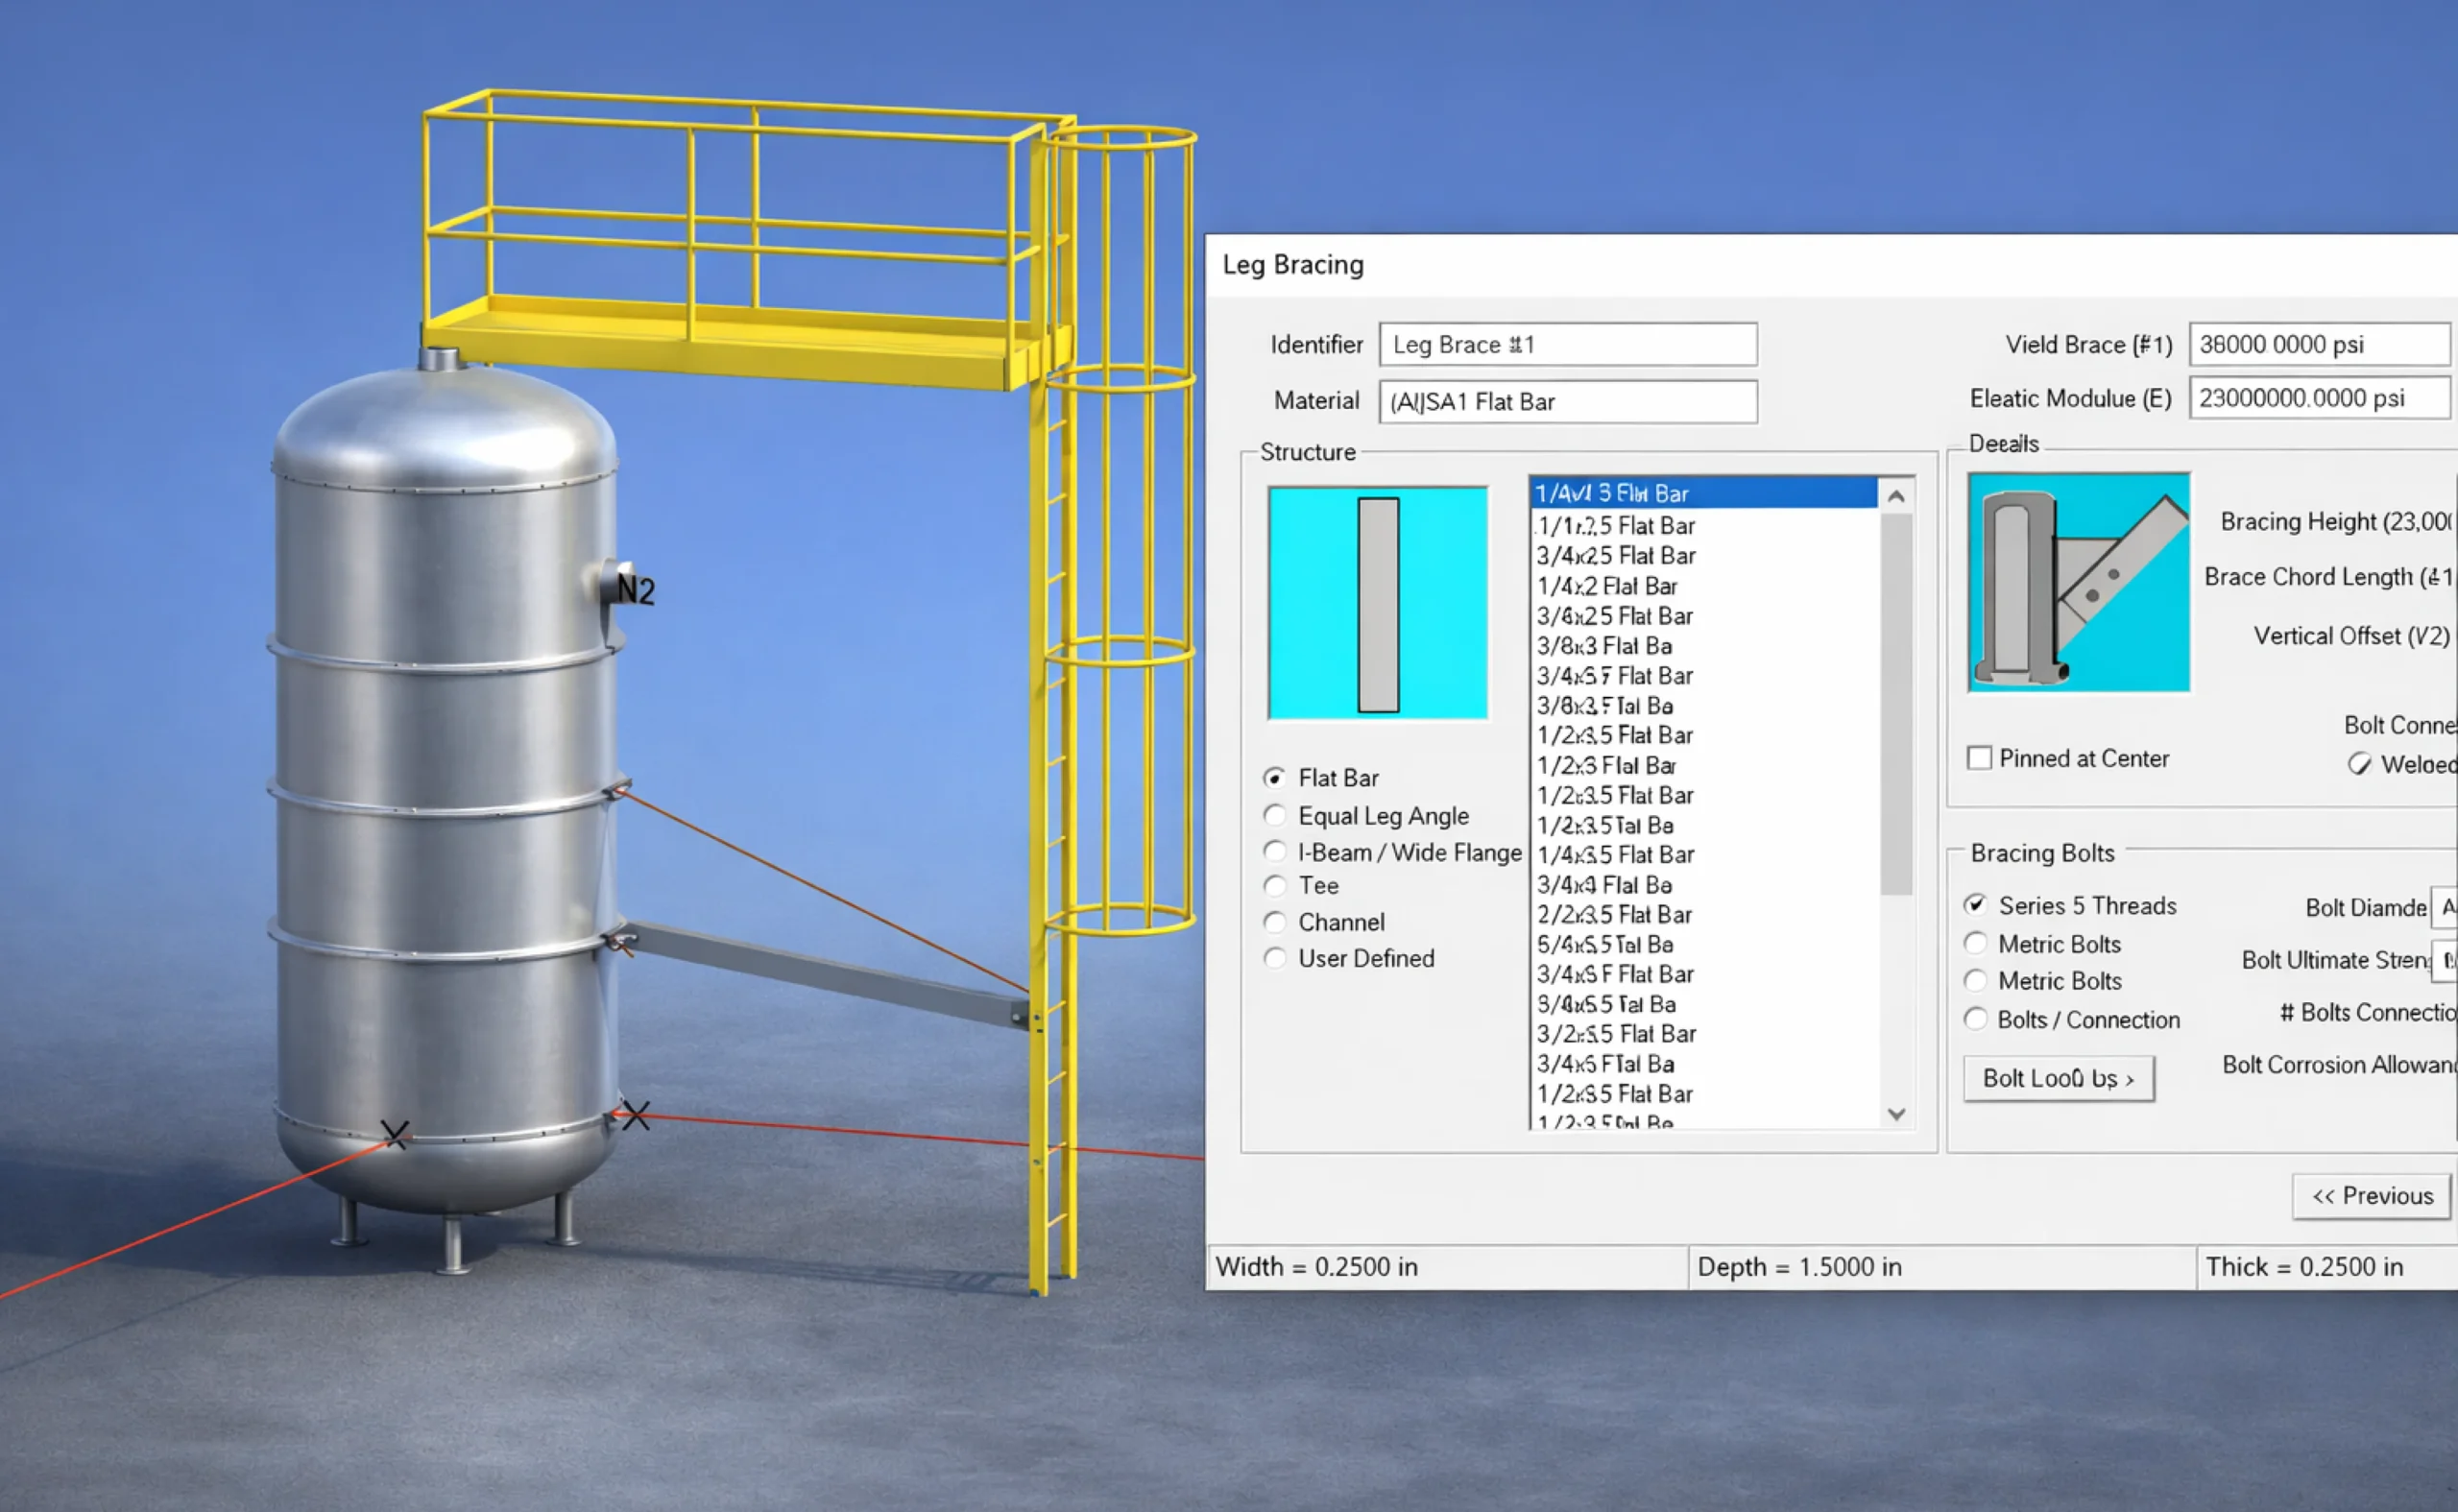2458x1512 pixels.
Task: Select the Bolts / Connection radio button
Action: coord(1975,1019)
